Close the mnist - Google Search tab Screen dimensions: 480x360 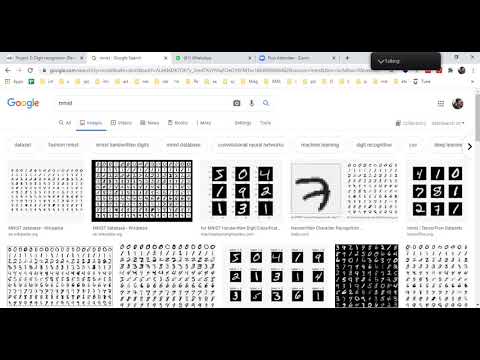166,58
